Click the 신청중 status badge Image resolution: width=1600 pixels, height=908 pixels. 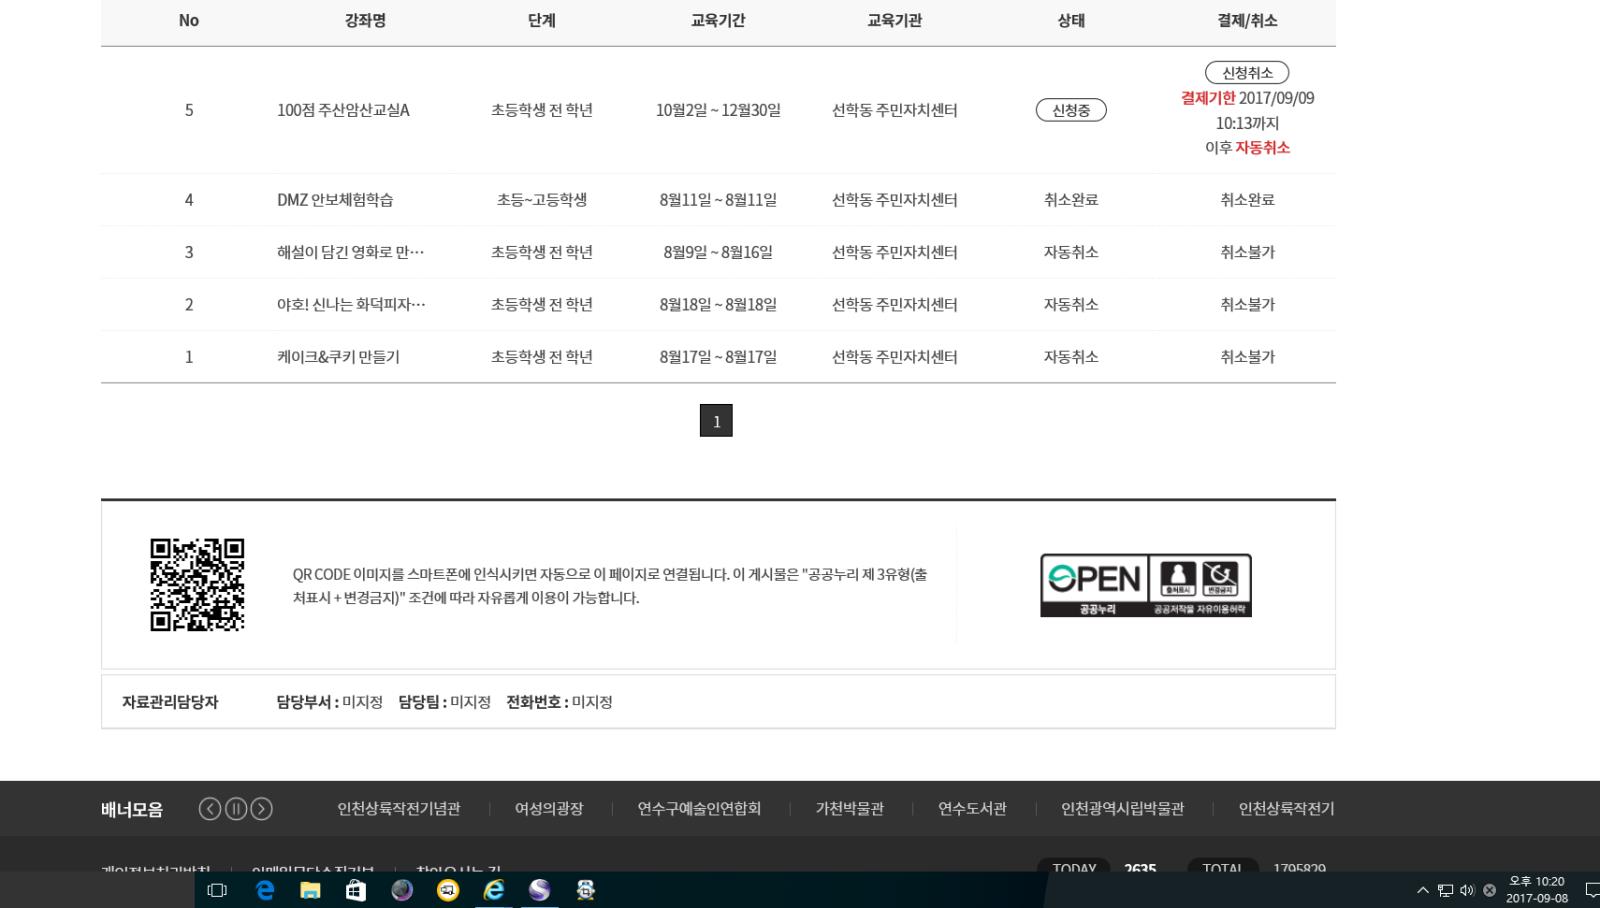[x=1071, y=110]
